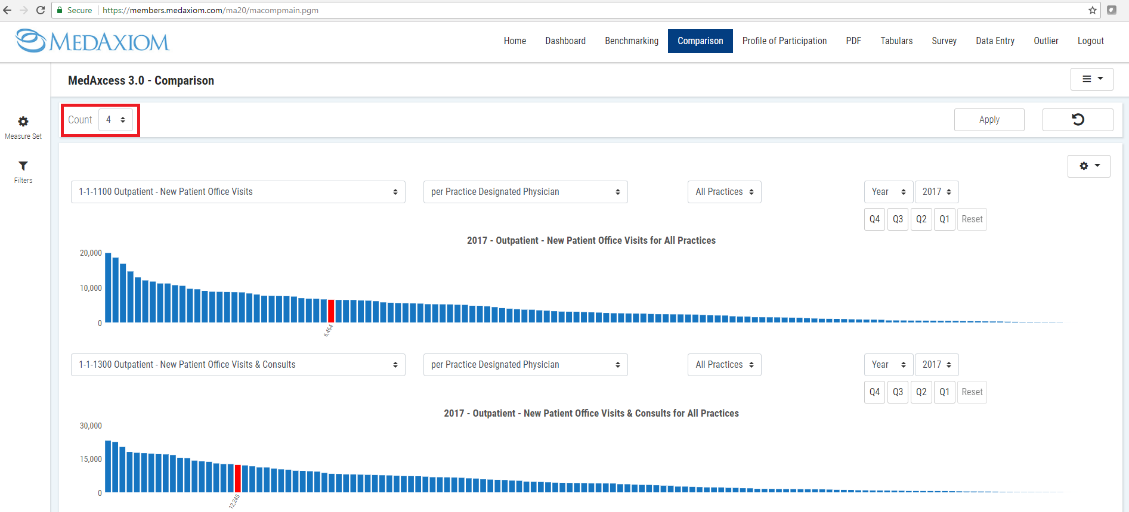This screenshot has width=1129, height=512.
Task: Select Q1 for the first chart
Action: coord(944,219)
